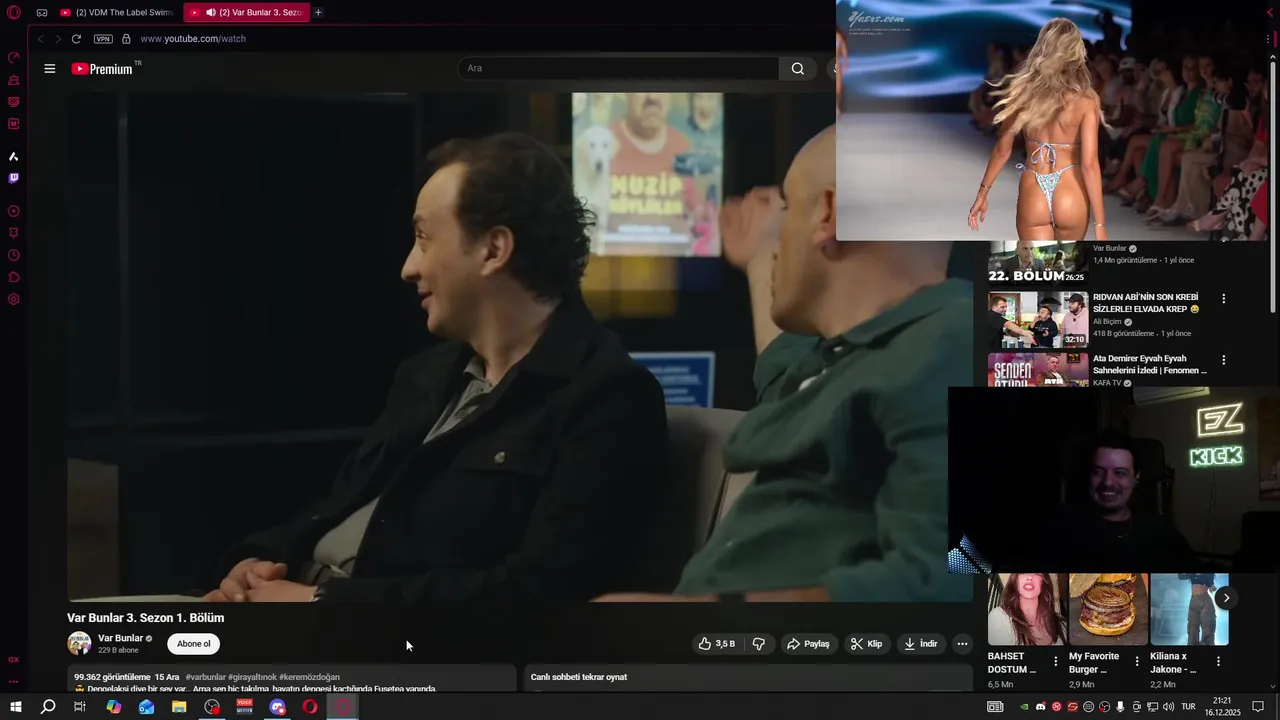1280x720 pixels.
Task: Replay live chat 'Canlı sohbeti tekrar oynat'
Action: click(x=579, y=677)
